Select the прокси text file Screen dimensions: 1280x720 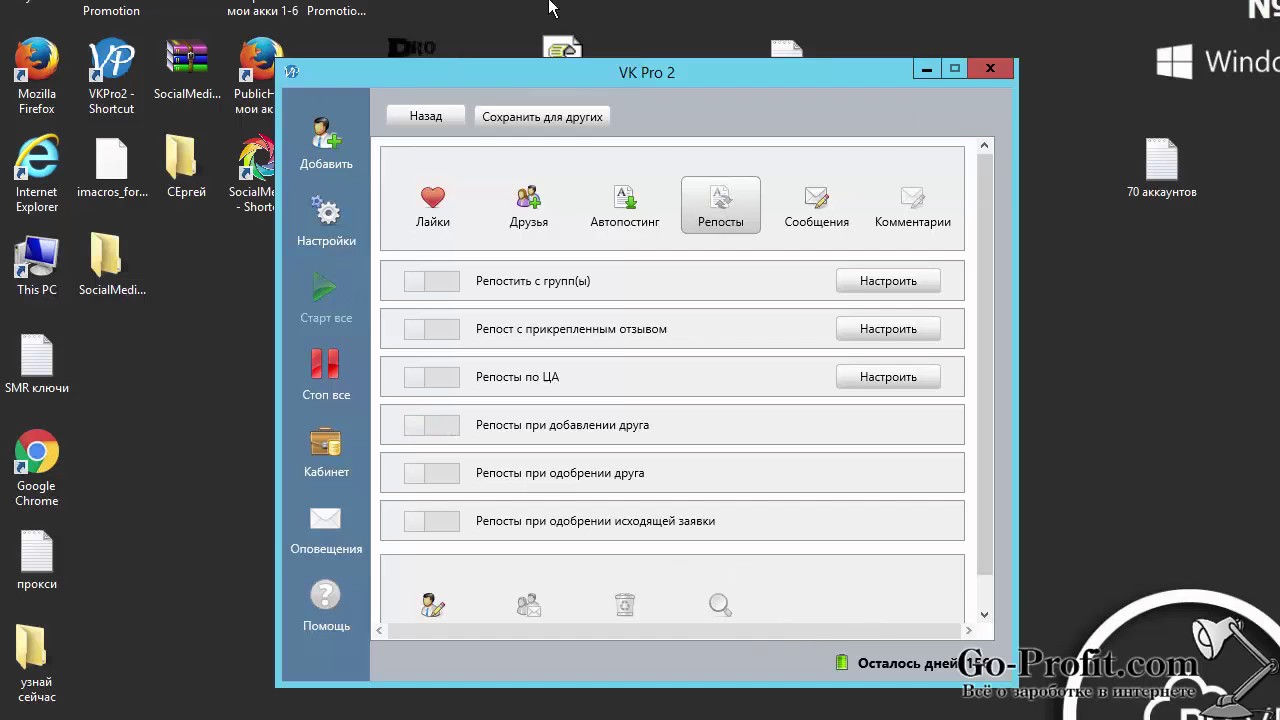click(37, 560)
